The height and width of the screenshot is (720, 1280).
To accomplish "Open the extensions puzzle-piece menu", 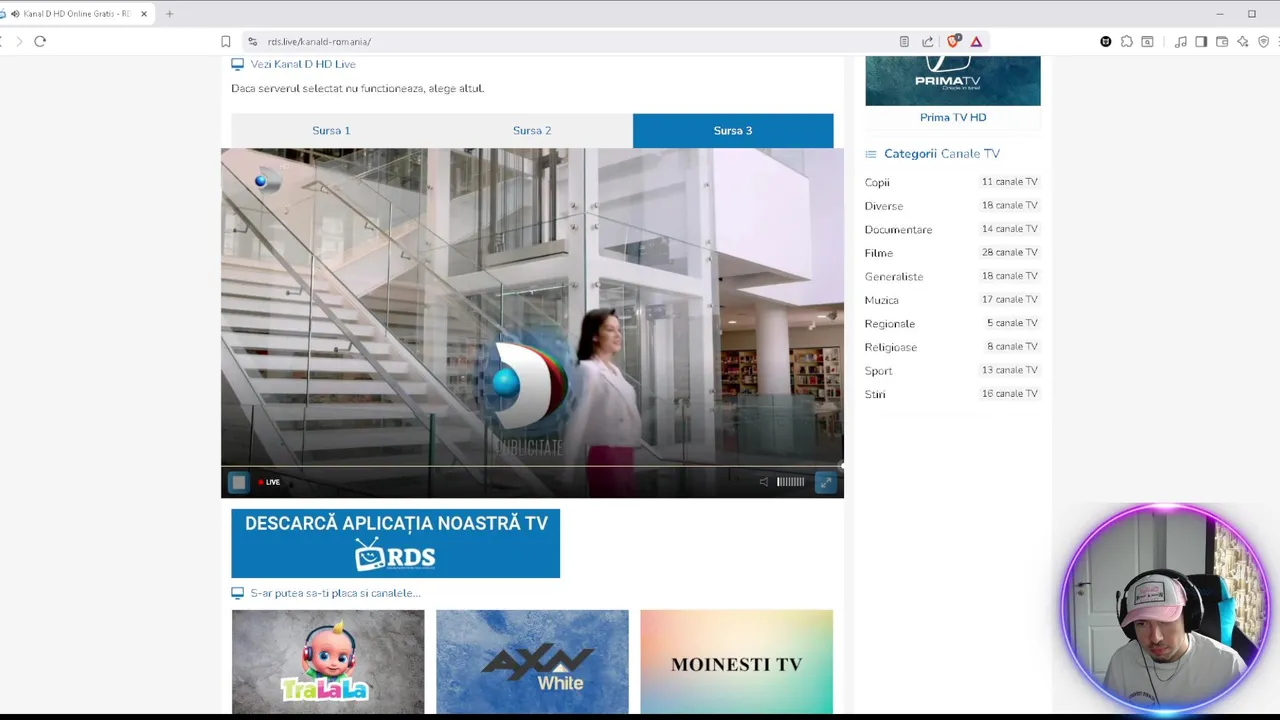I will [1127, 41].
